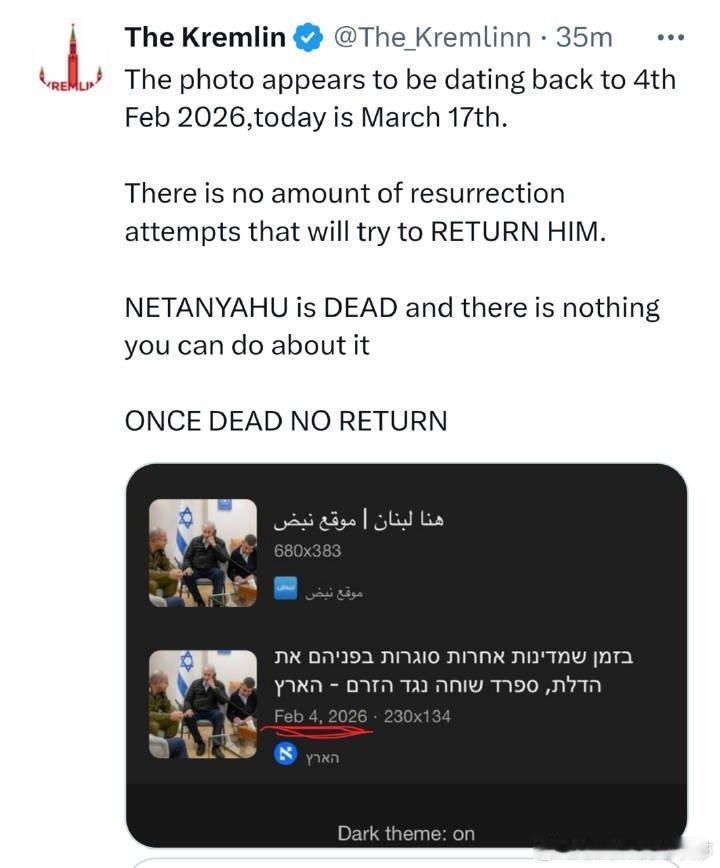
Task: Click the Haaretz aleph source icon
Action: coord(286,754)
